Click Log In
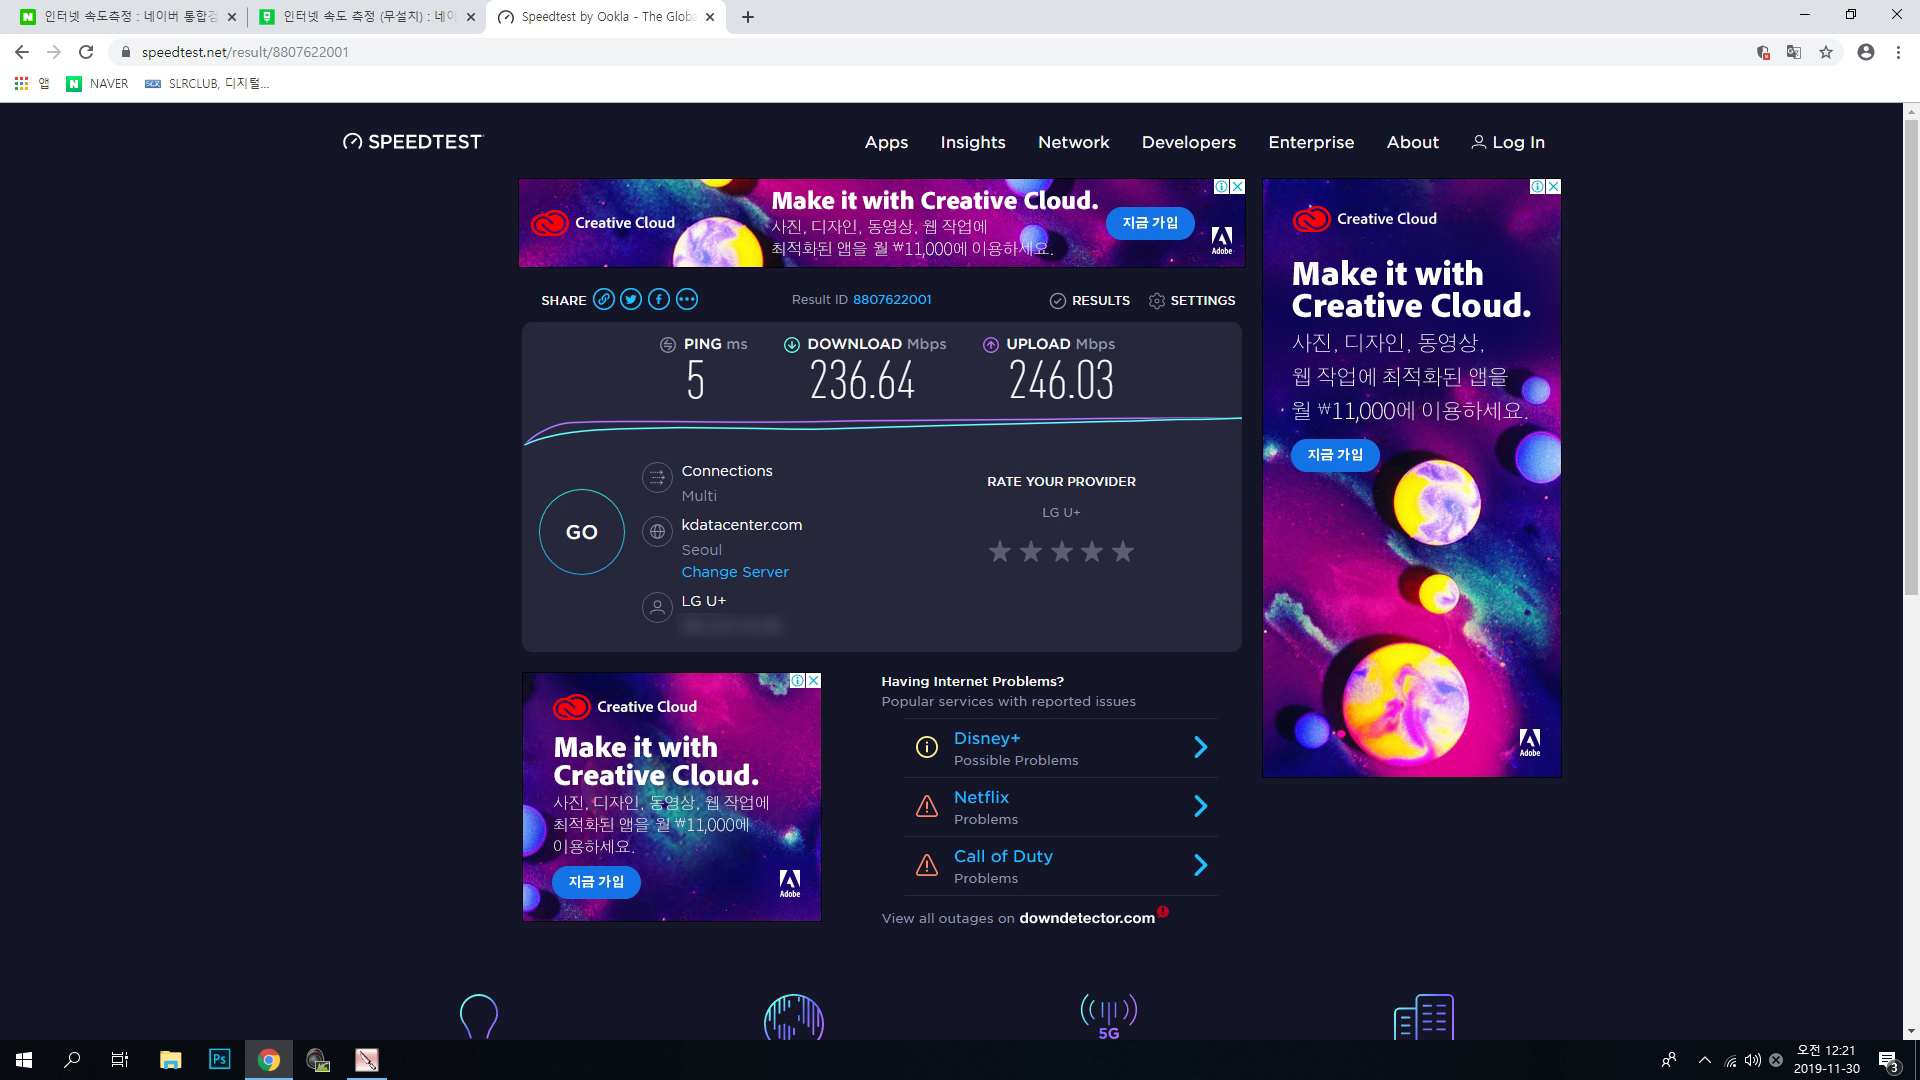This screenshot has height=1080, width=1920. pyautogui.click(x=1508, y=142)
